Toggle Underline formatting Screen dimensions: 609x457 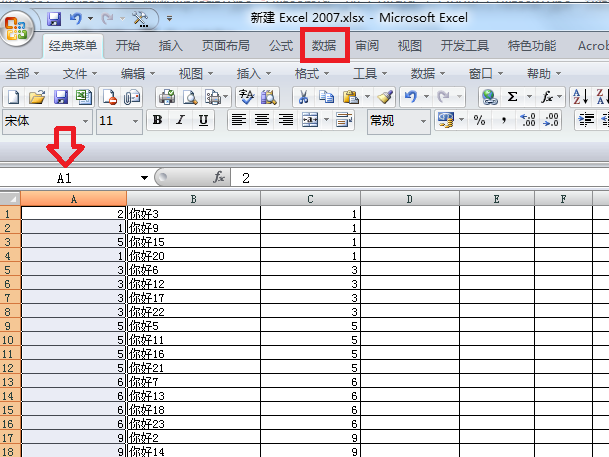pos(203,120)
